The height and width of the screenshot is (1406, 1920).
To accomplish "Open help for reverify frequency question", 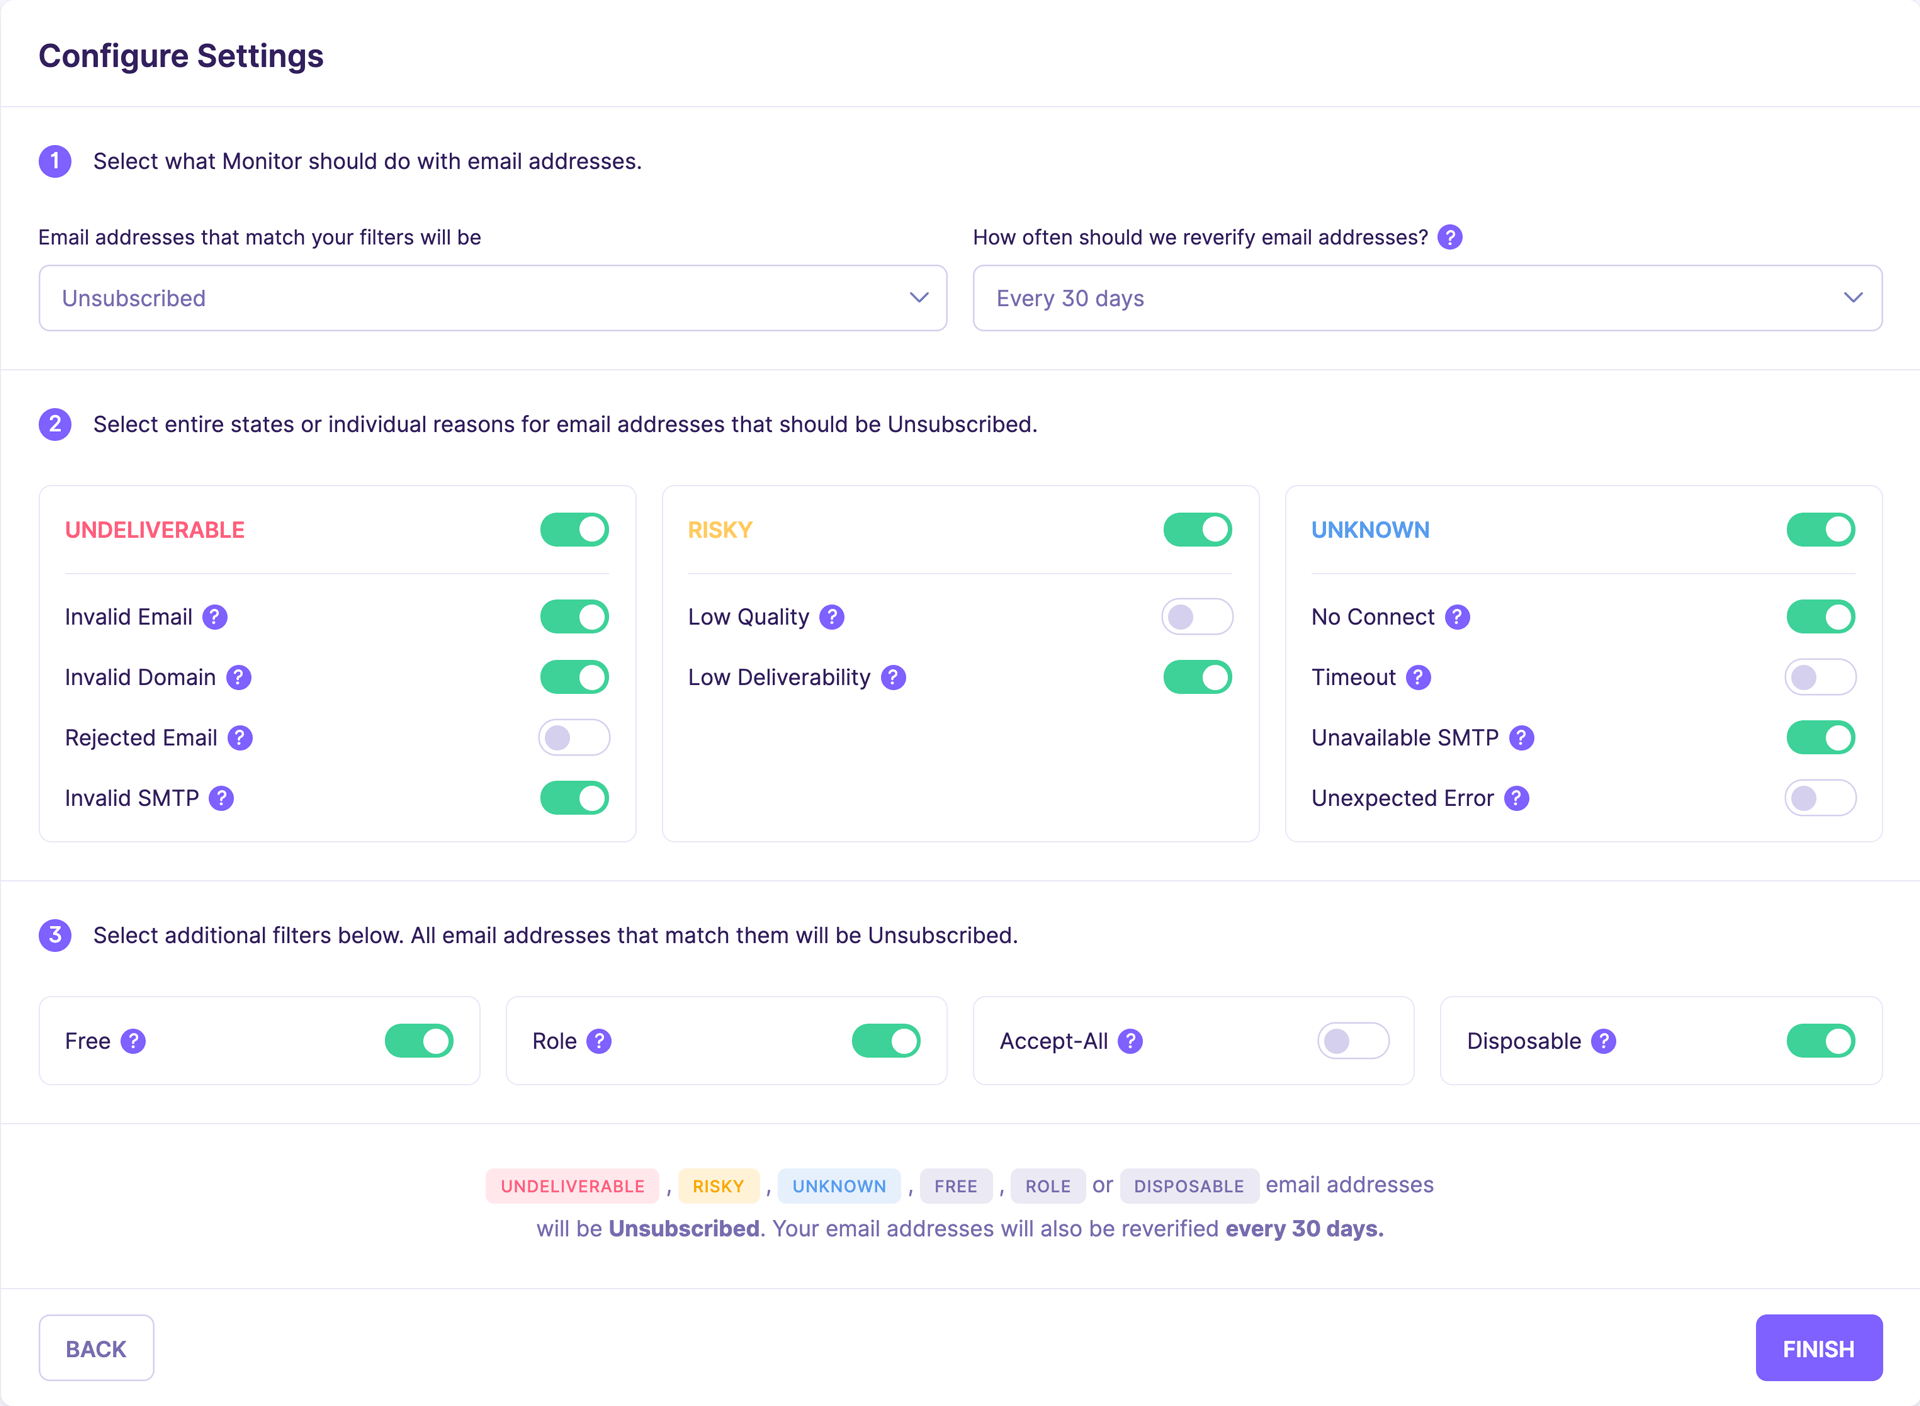I will click(1450, 237).
